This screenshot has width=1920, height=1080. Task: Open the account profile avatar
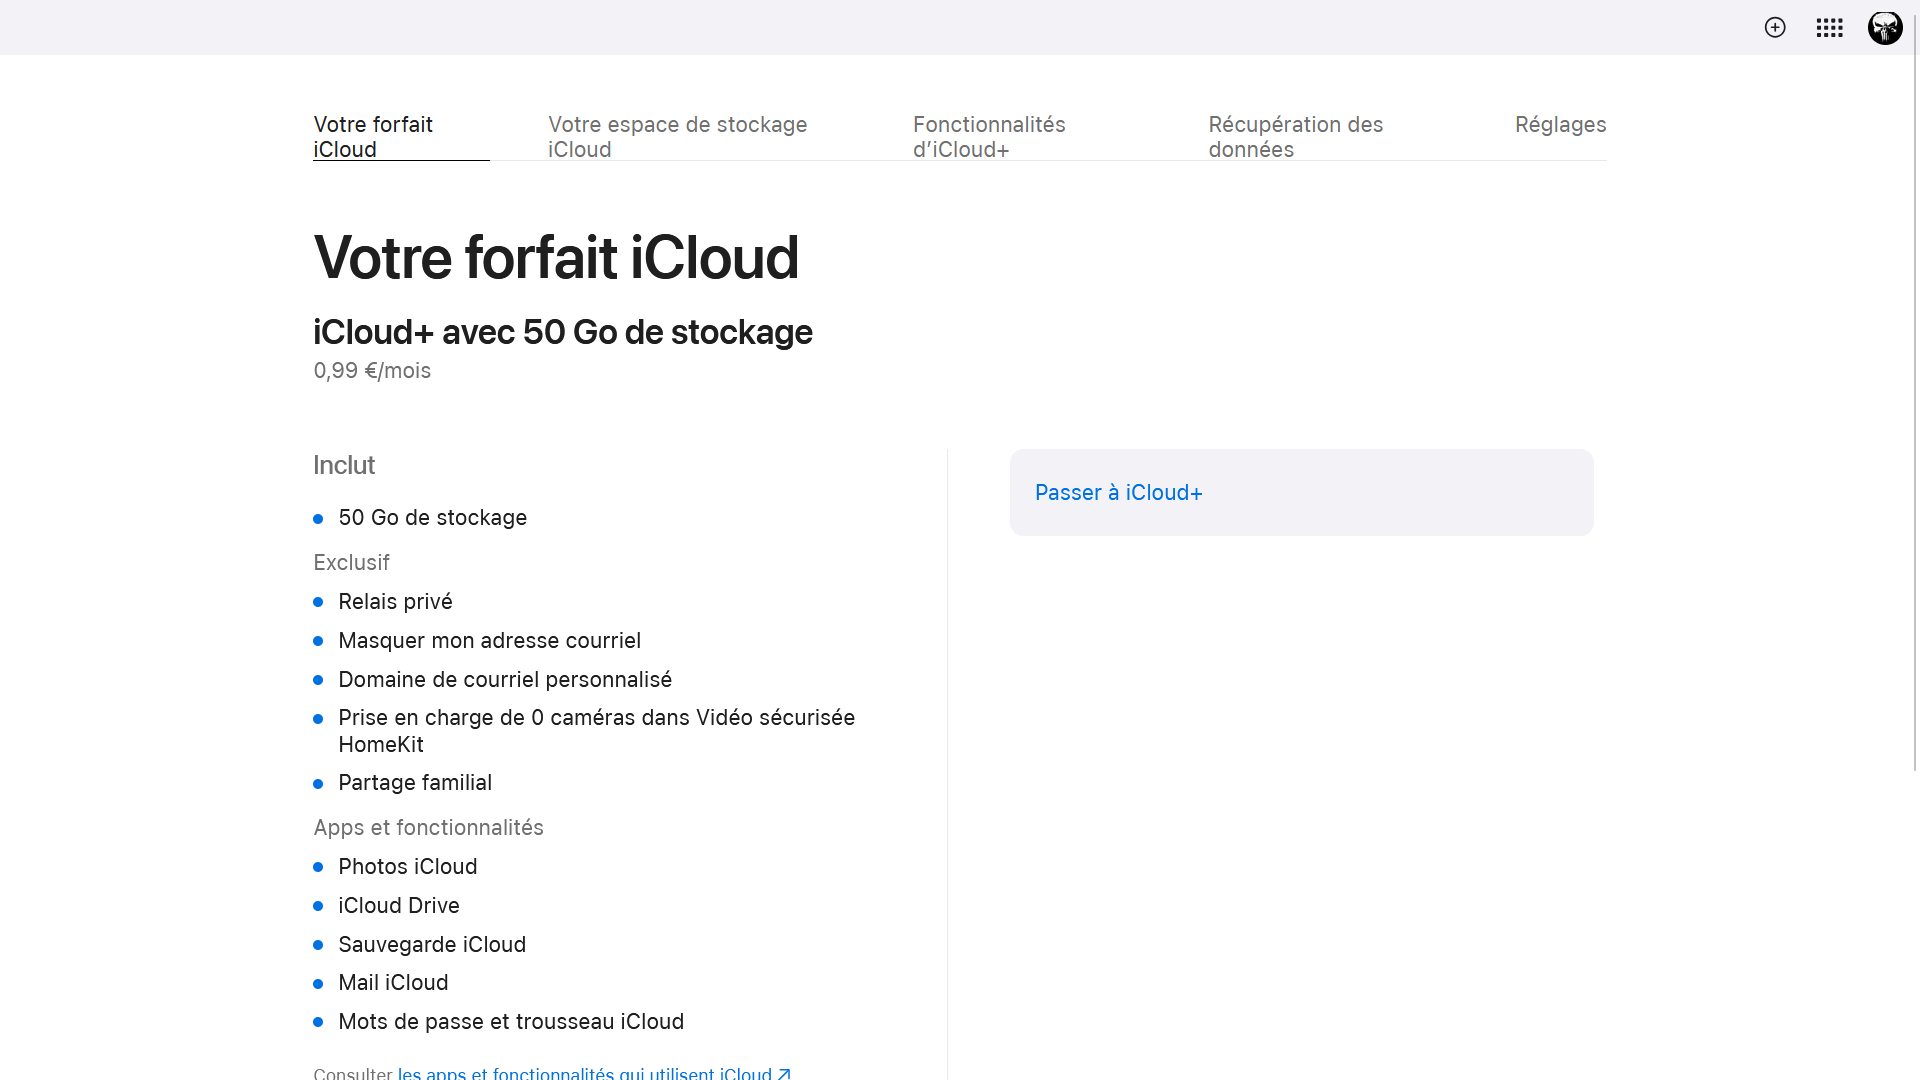click(x=1885, y=27)
